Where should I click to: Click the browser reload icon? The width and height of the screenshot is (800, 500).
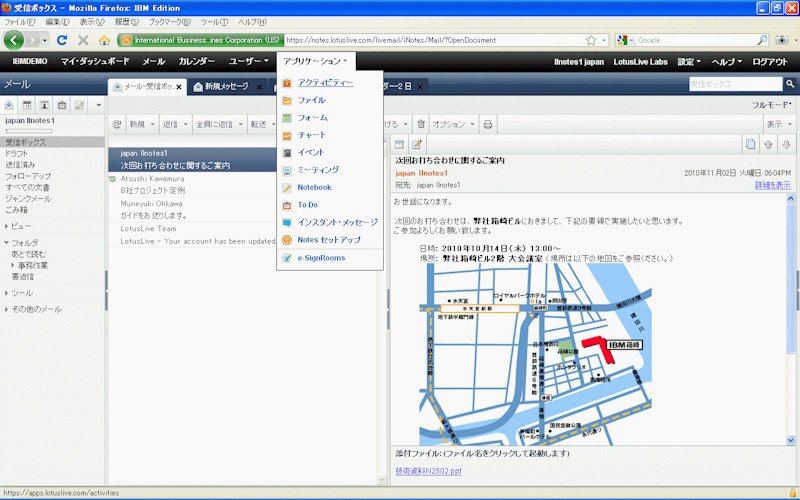coord(62,40)
